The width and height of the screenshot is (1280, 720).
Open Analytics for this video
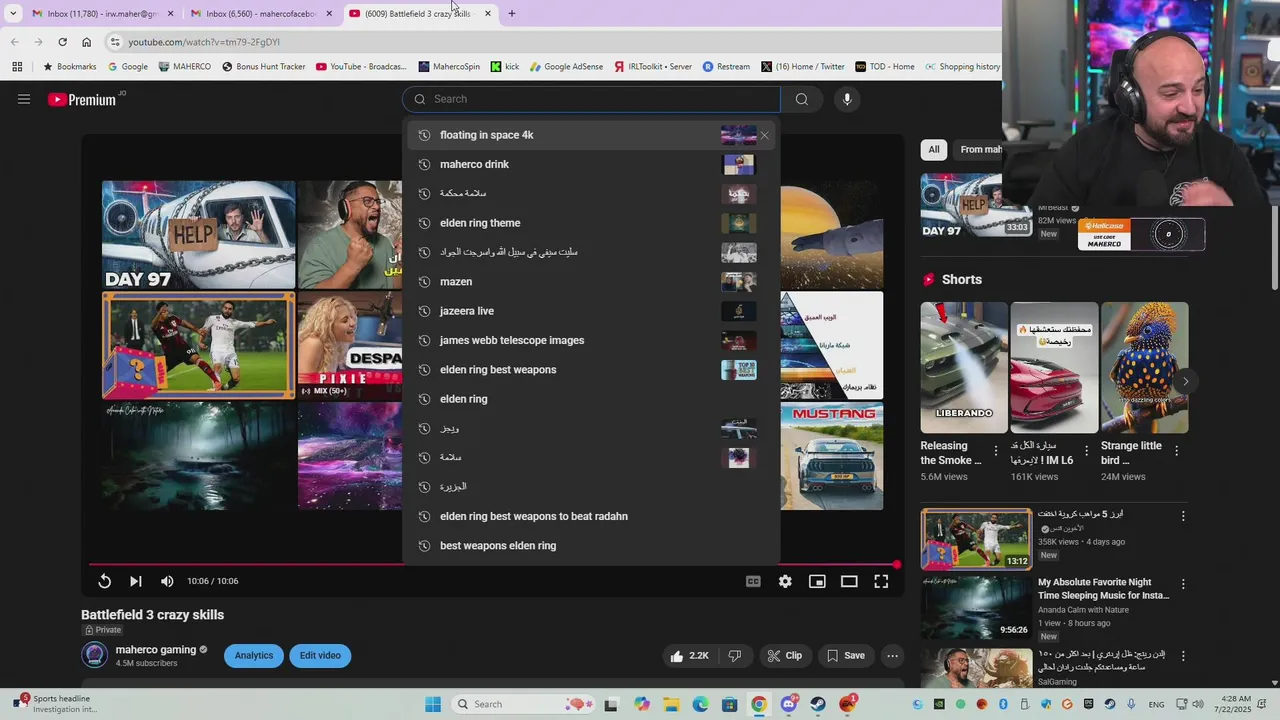(253, 656)
